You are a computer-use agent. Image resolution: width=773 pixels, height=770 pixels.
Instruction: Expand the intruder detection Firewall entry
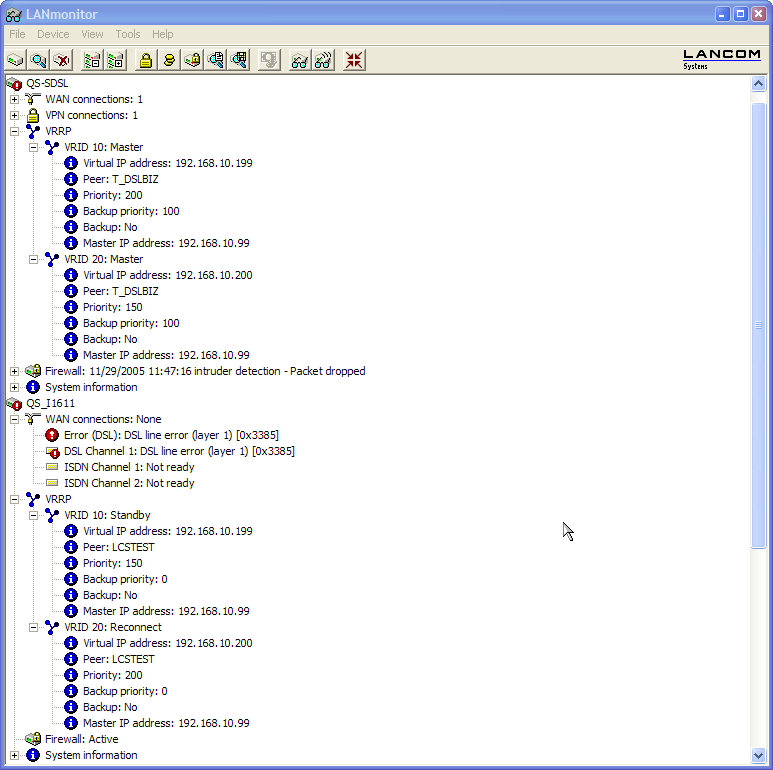(14, 371)
